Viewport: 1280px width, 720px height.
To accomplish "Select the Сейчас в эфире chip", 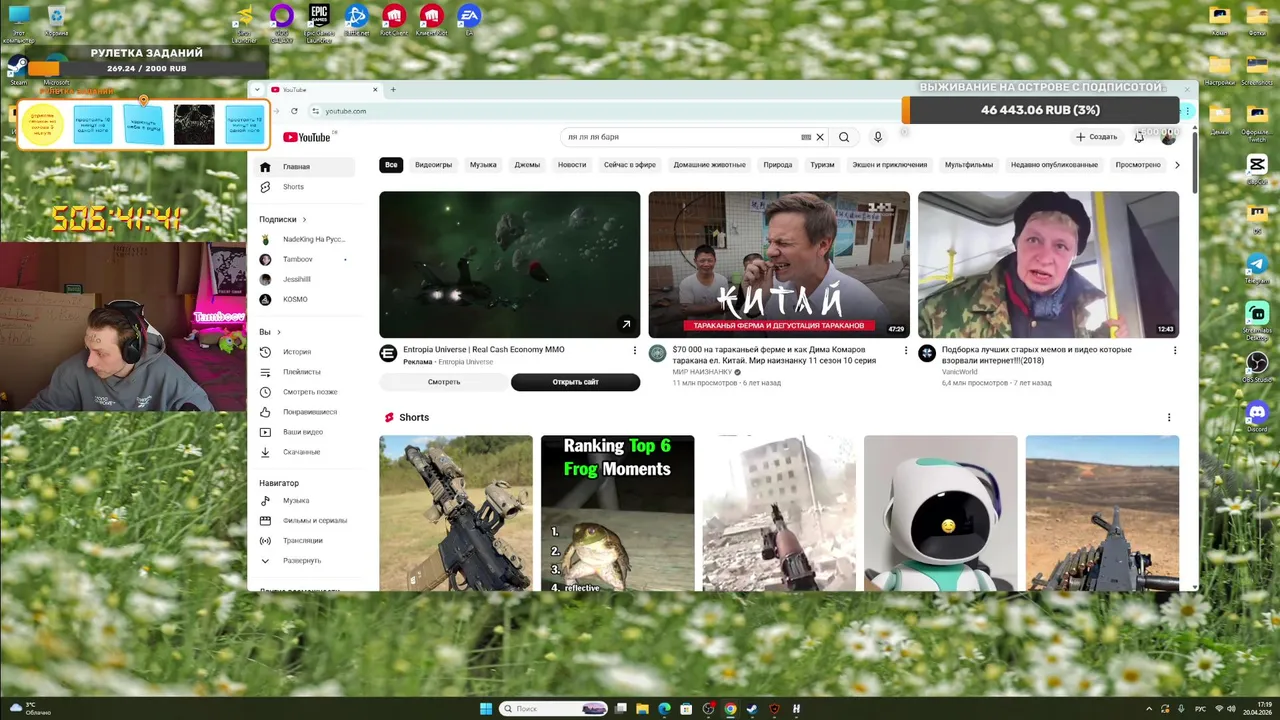I will (x=630, y=165).
